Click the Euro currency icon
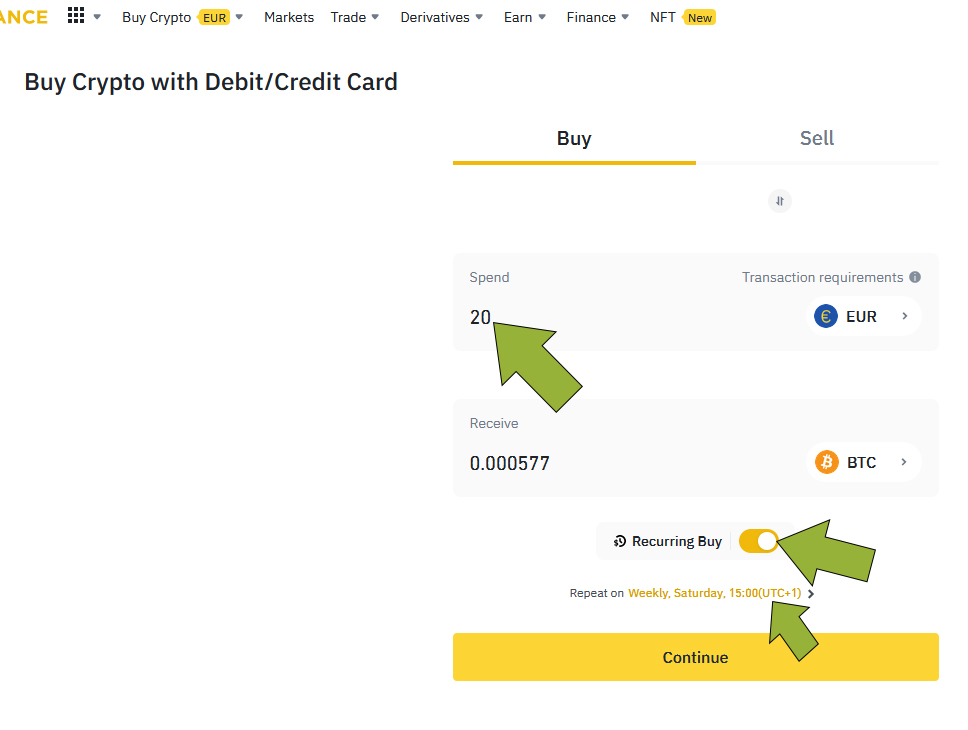968x730 pixels. click(x=826, y=316)
